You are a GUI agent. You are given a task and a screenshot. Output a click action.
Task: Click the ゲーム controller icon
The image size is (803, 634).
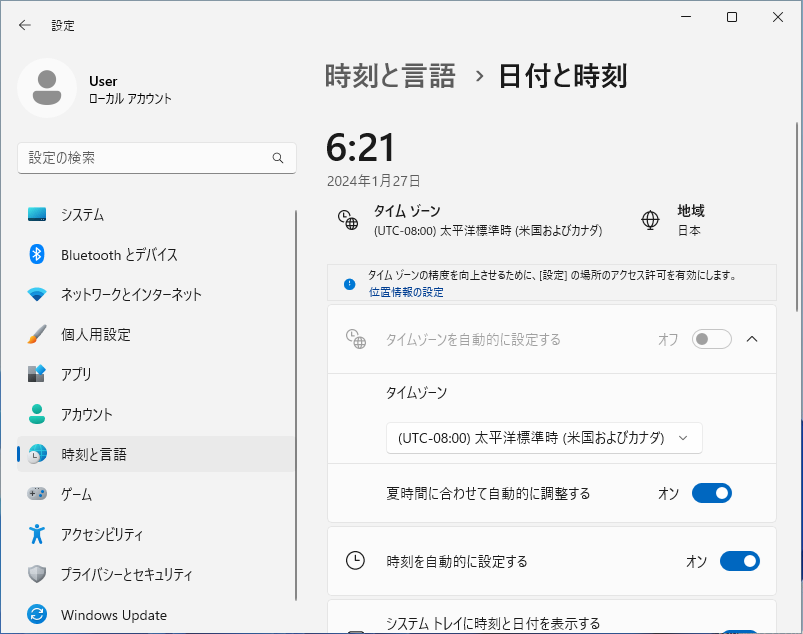pos(37,494)
